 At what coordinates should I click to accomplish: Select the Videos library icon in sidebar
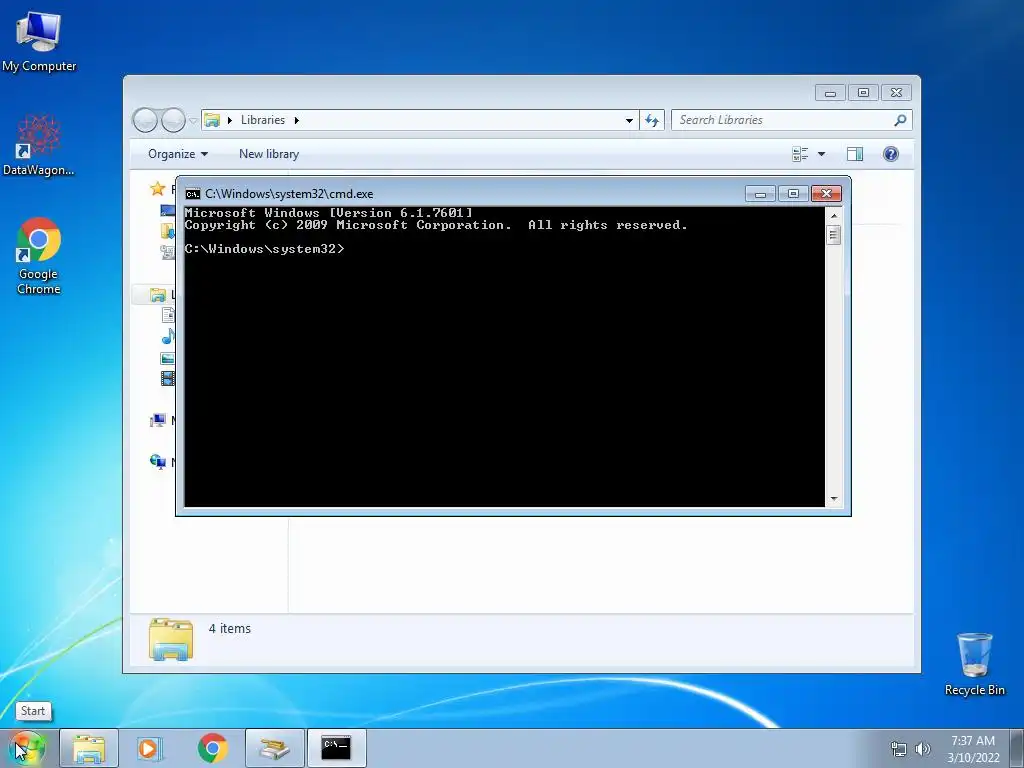tap(168, 378)
